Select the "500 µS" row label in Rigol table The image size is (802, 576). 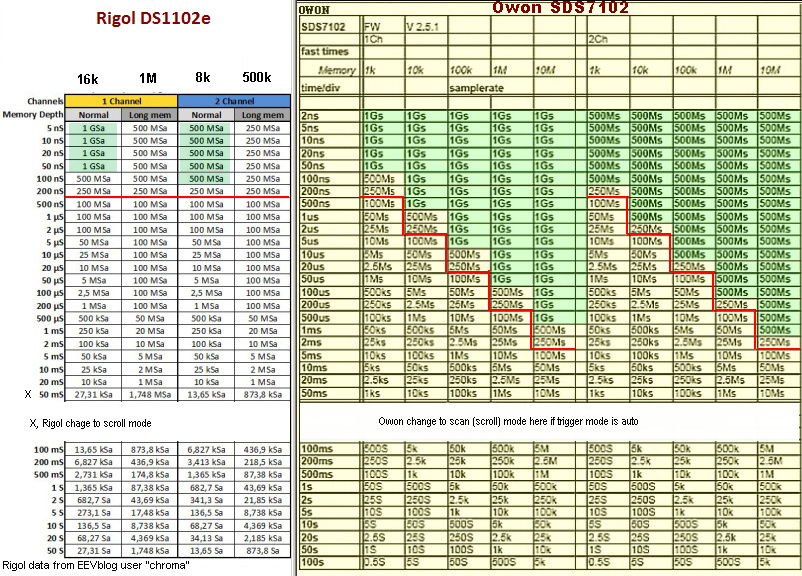click(x=50, y=318)
